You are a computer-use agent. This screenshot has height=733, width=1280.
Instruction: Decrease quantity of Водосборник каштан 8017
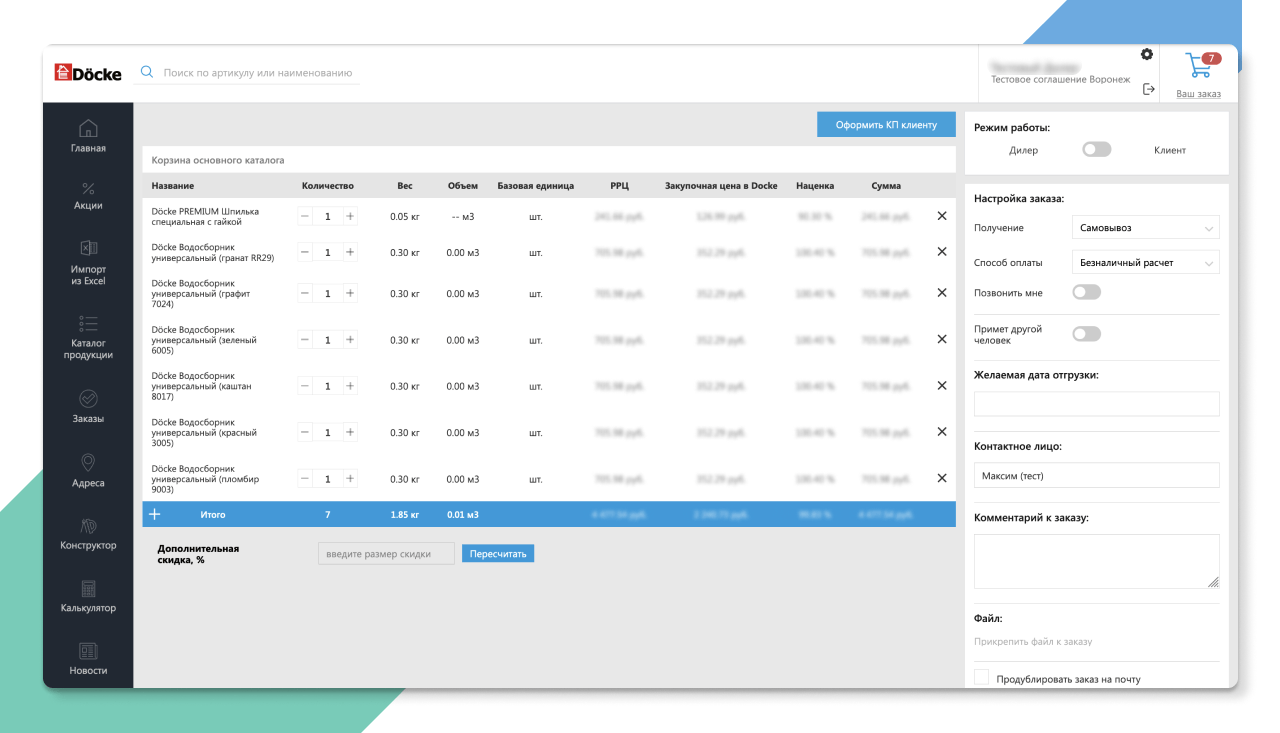pyautogui.click(x=306, y=386)
